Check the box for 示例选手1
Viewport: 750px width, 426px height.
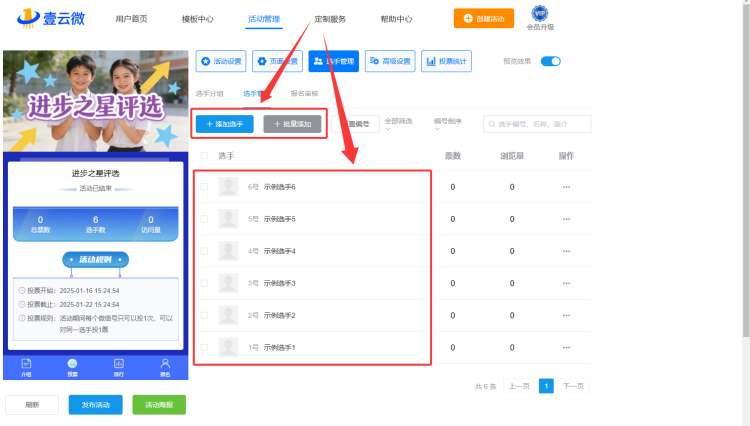pyautogui.click(x=204, y=348)
